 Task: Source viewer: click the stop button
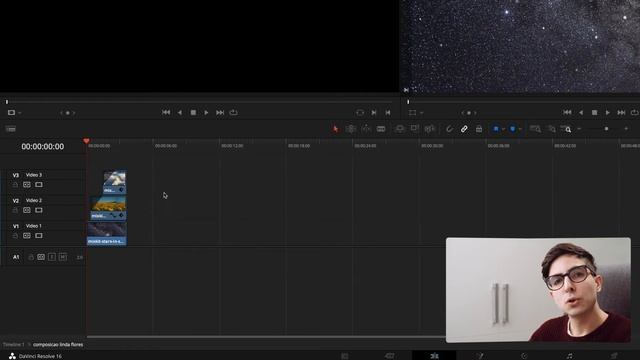pyautogui.click(x=193, y=112)
